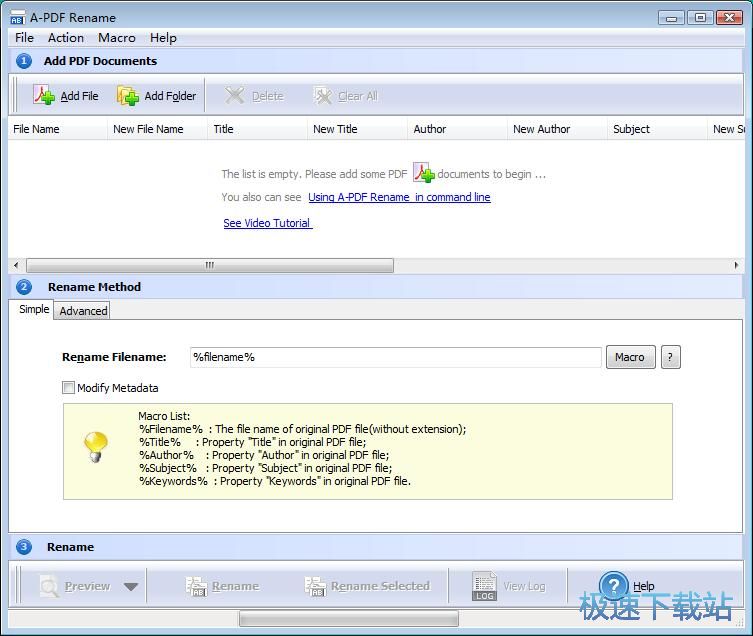
Task: Open the File menu
Action: pos(24,38)
